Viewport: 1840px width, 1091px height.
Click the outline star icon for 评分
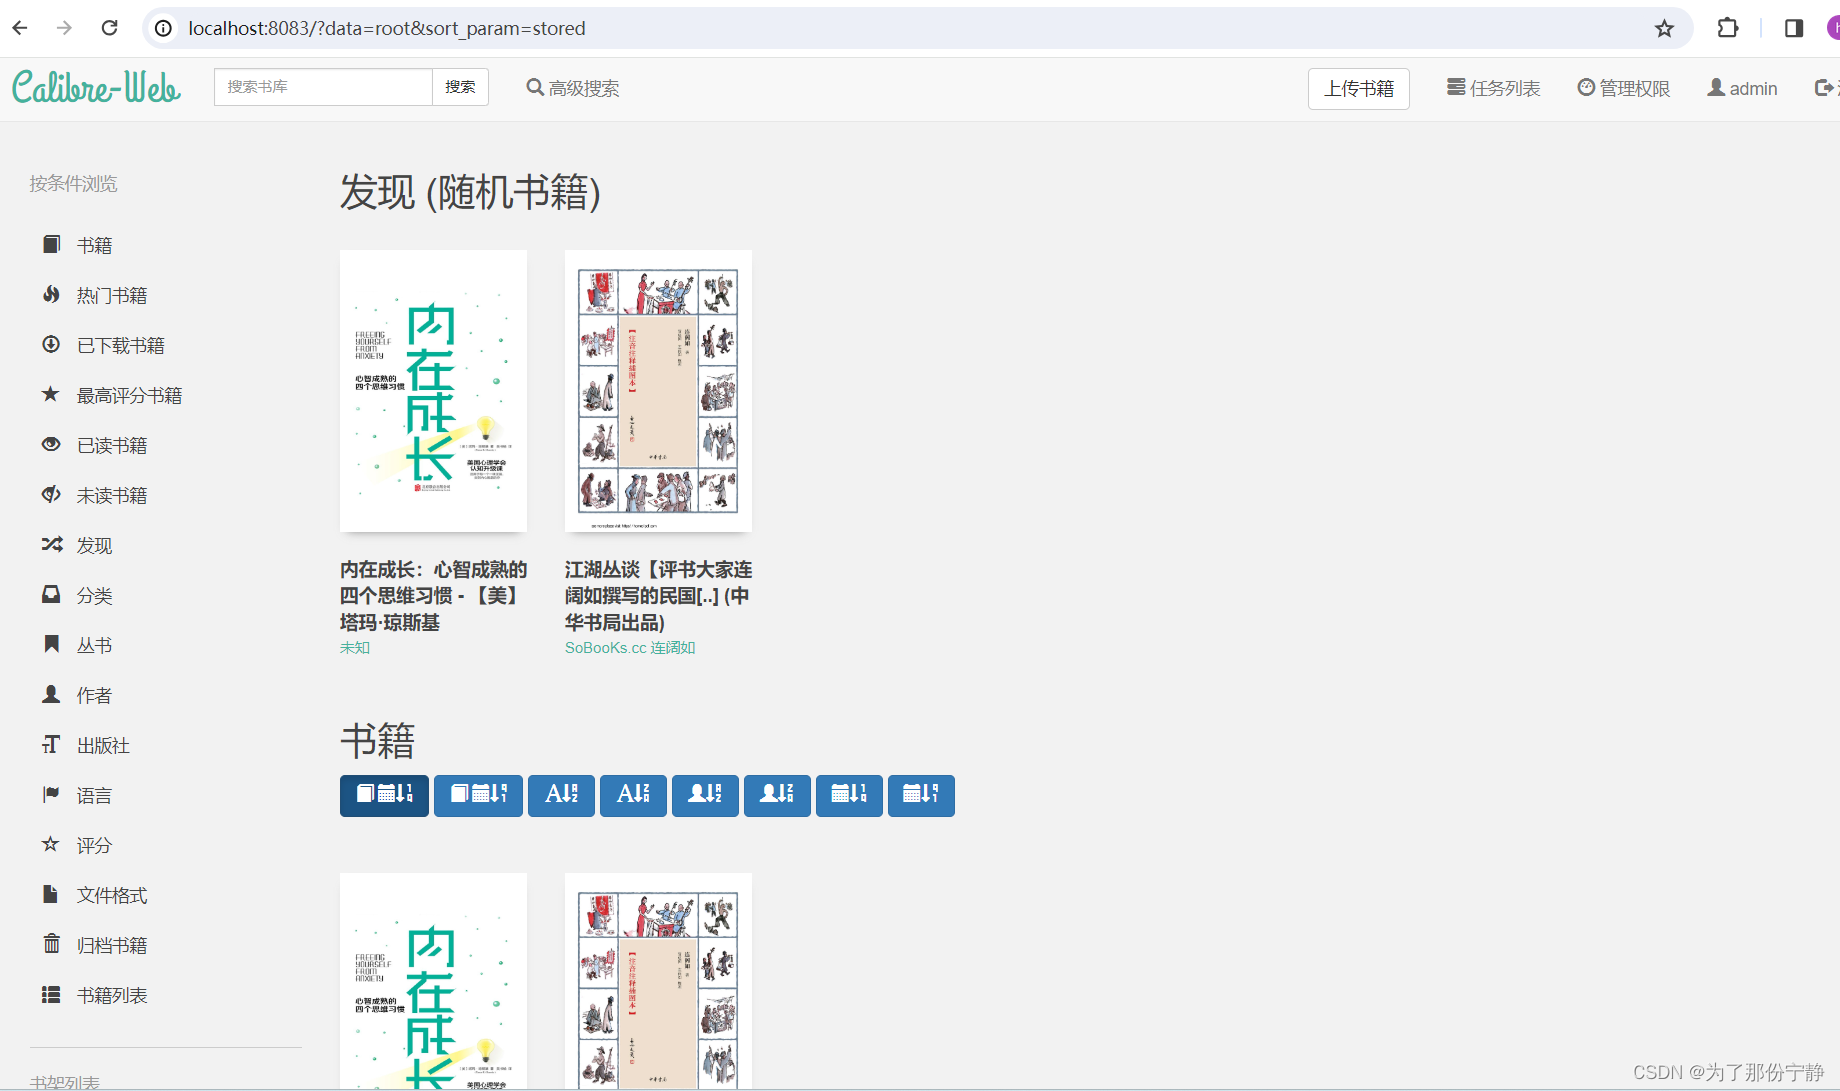[51, 844]
